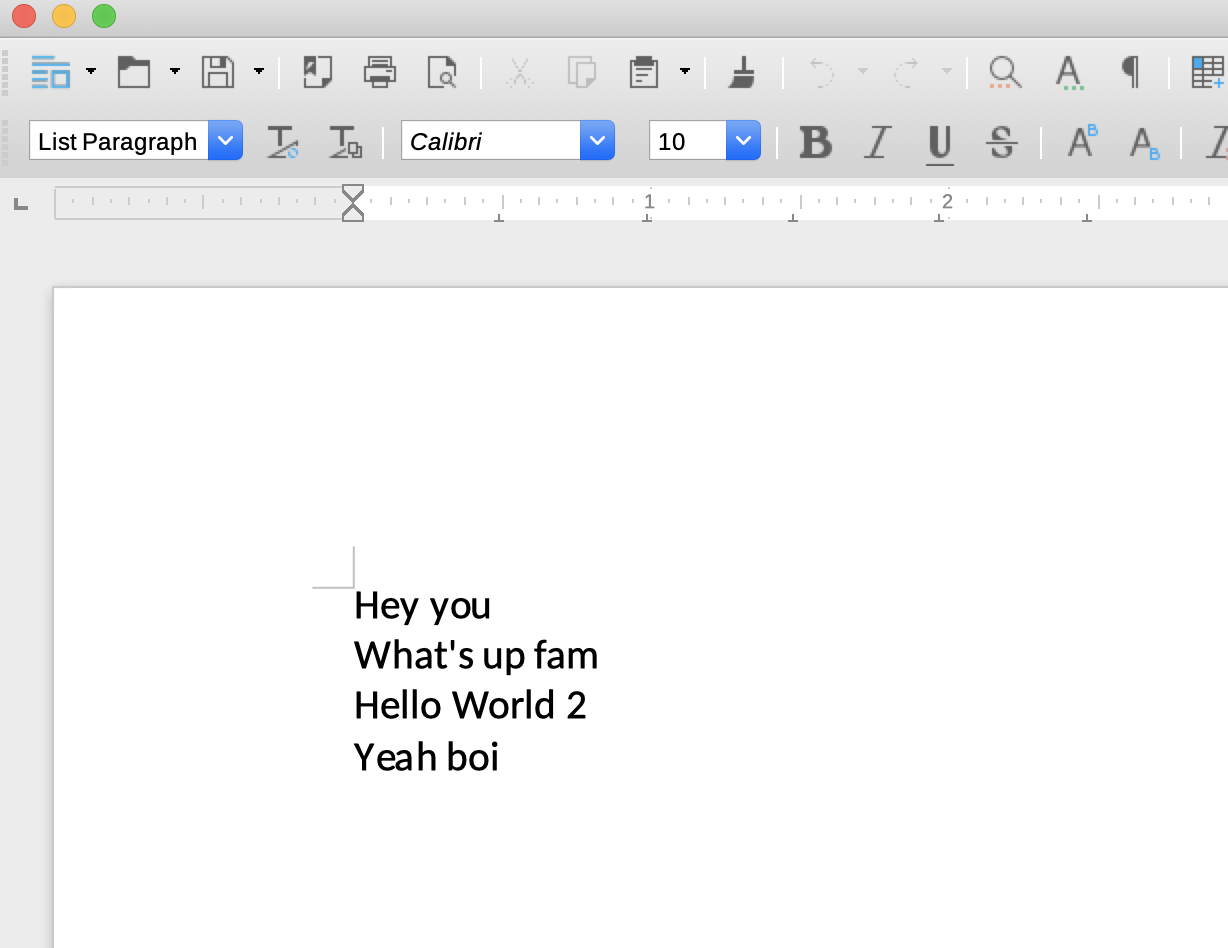Click the Cut scissors icon
The height and width of the screenshot is (948, 1228).
tap(518, 72)
